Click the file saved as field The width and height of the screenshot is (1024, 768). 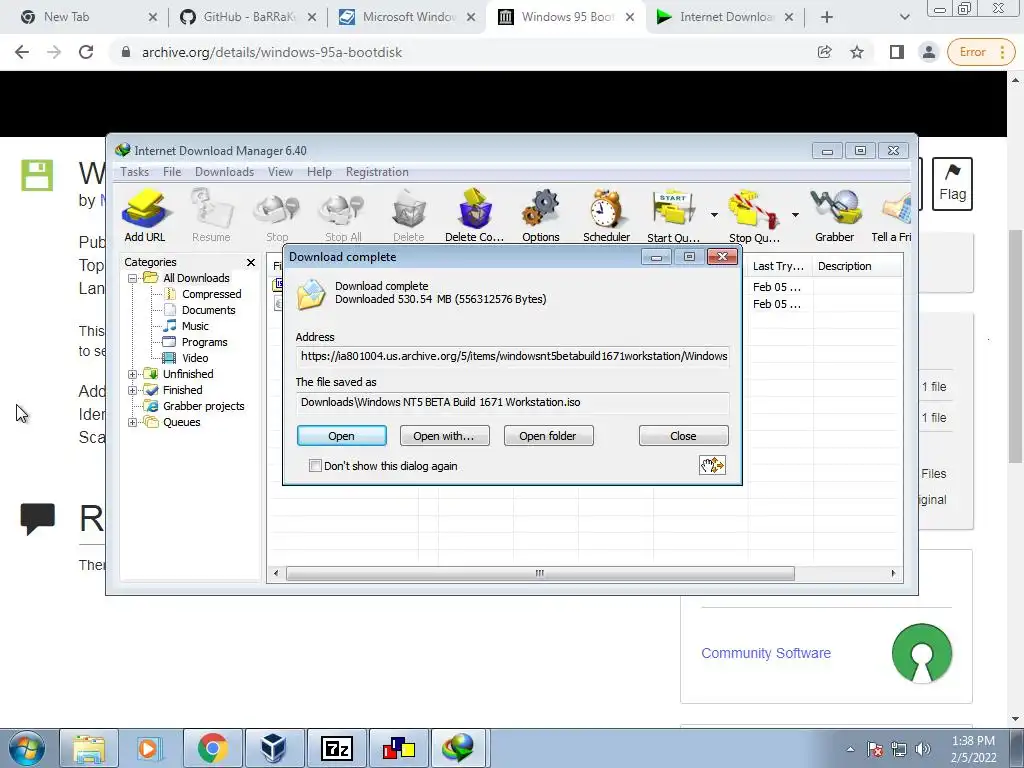click(x=513, y=402)
